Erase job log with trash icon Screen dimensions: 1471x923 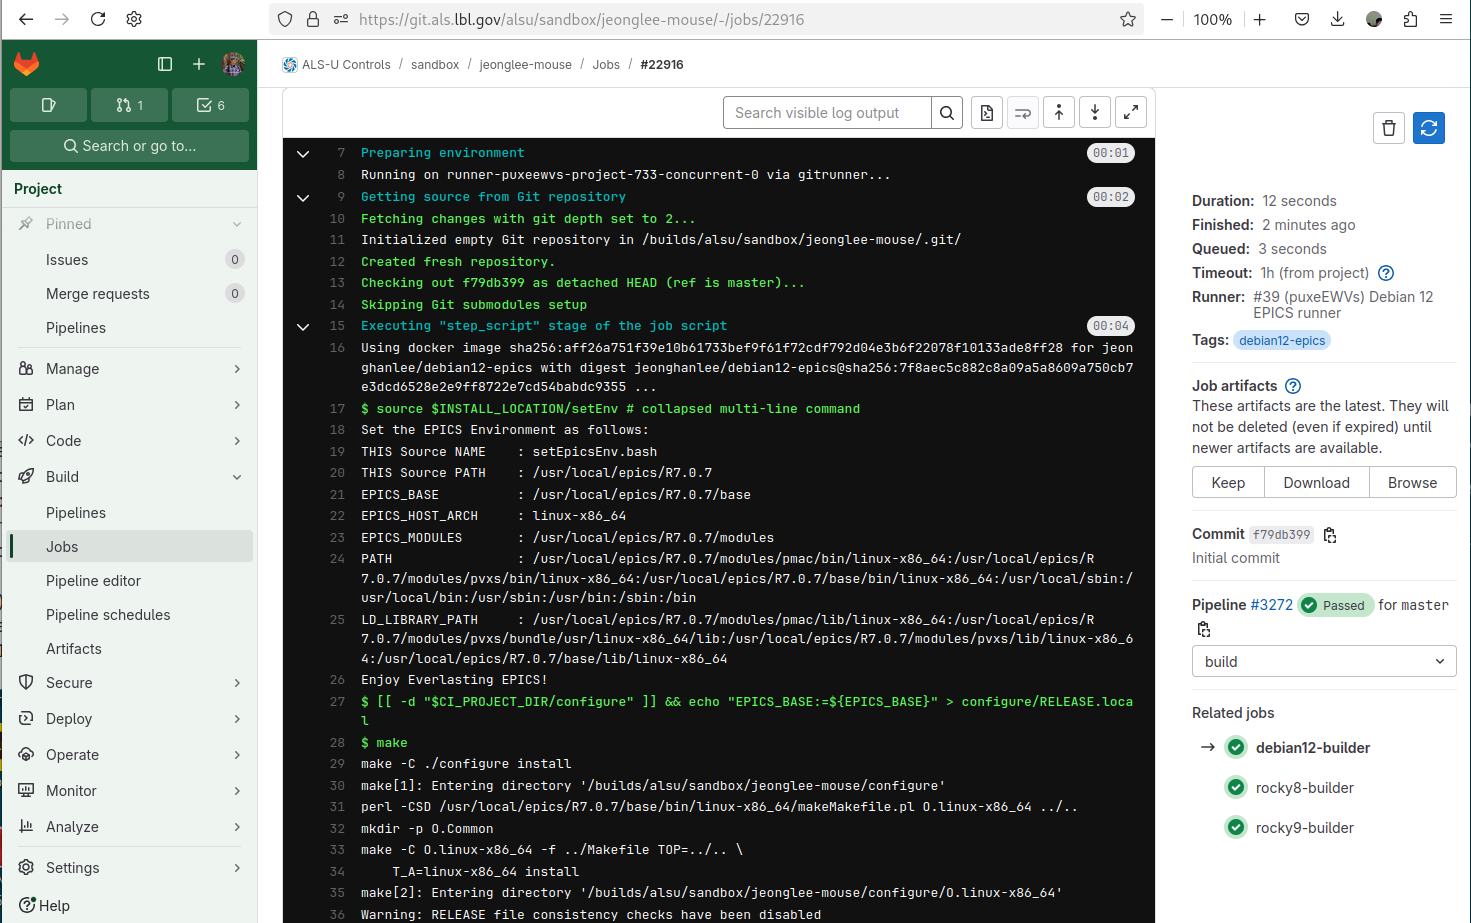click(x=1389, y=128)
